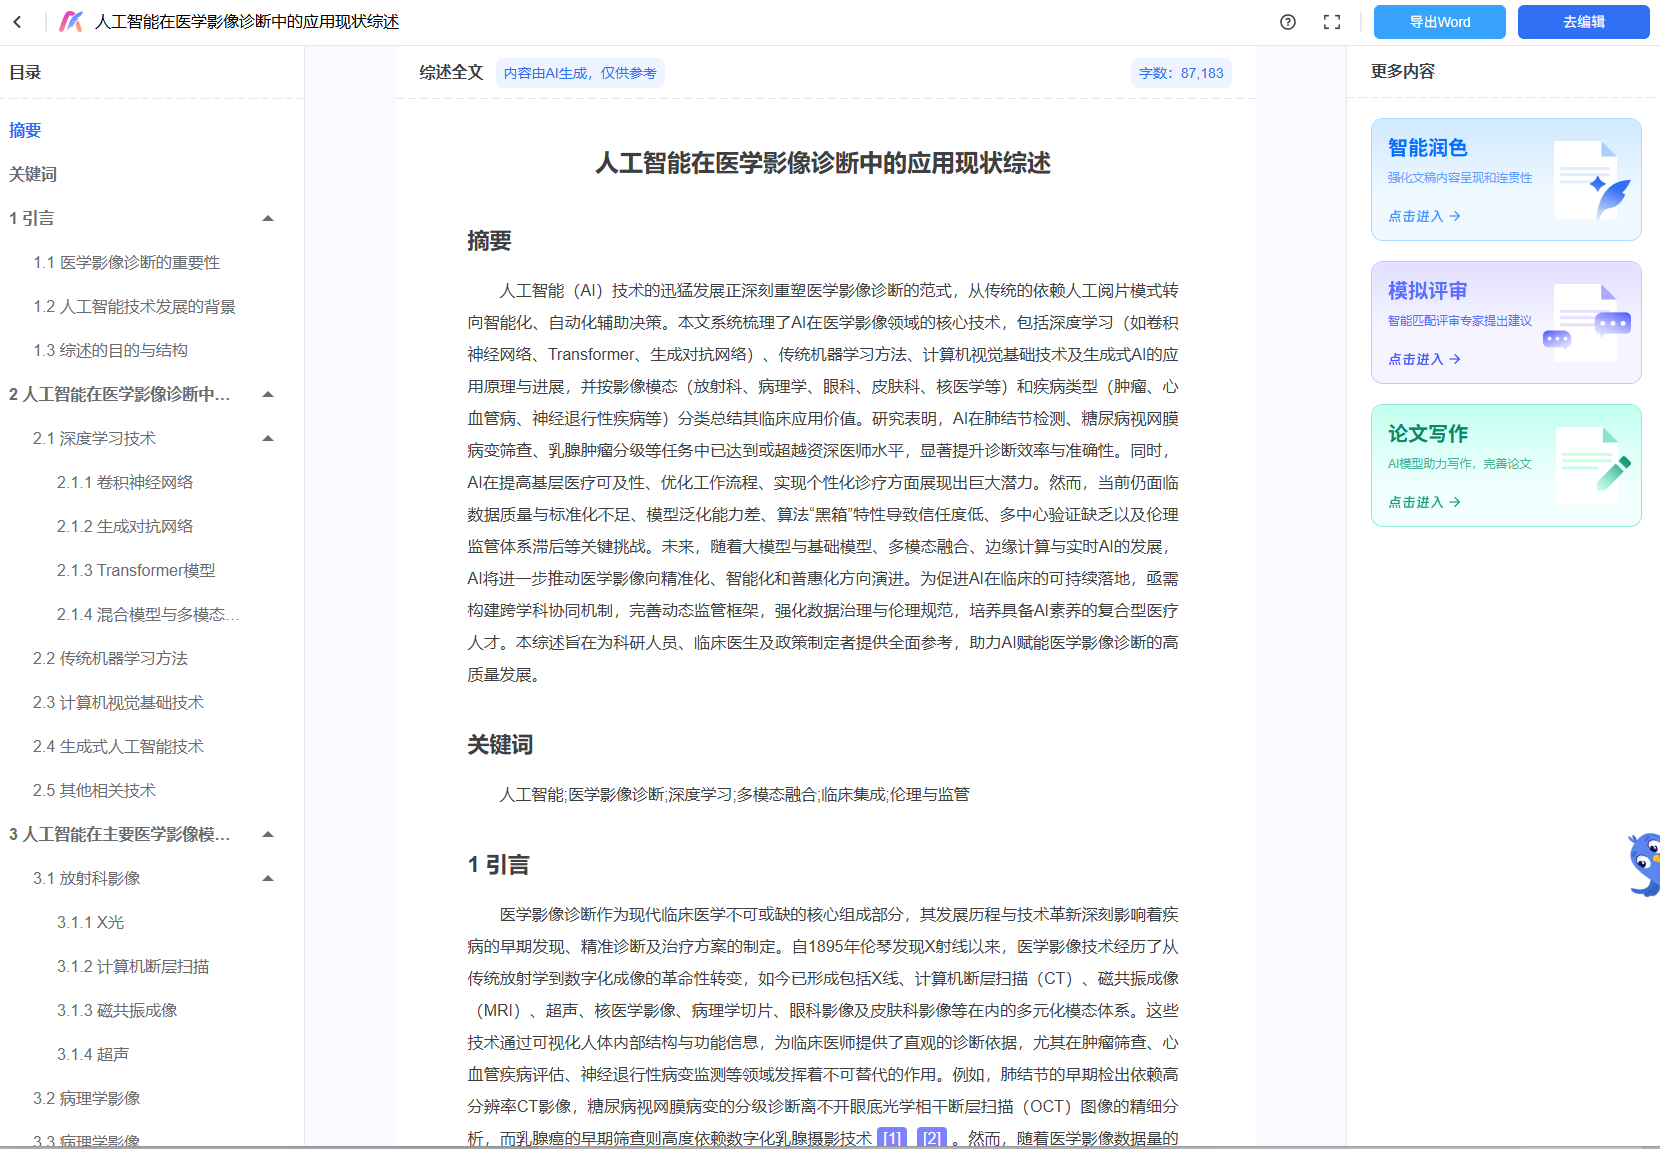Open citation reference [2]

(932, 1138)
